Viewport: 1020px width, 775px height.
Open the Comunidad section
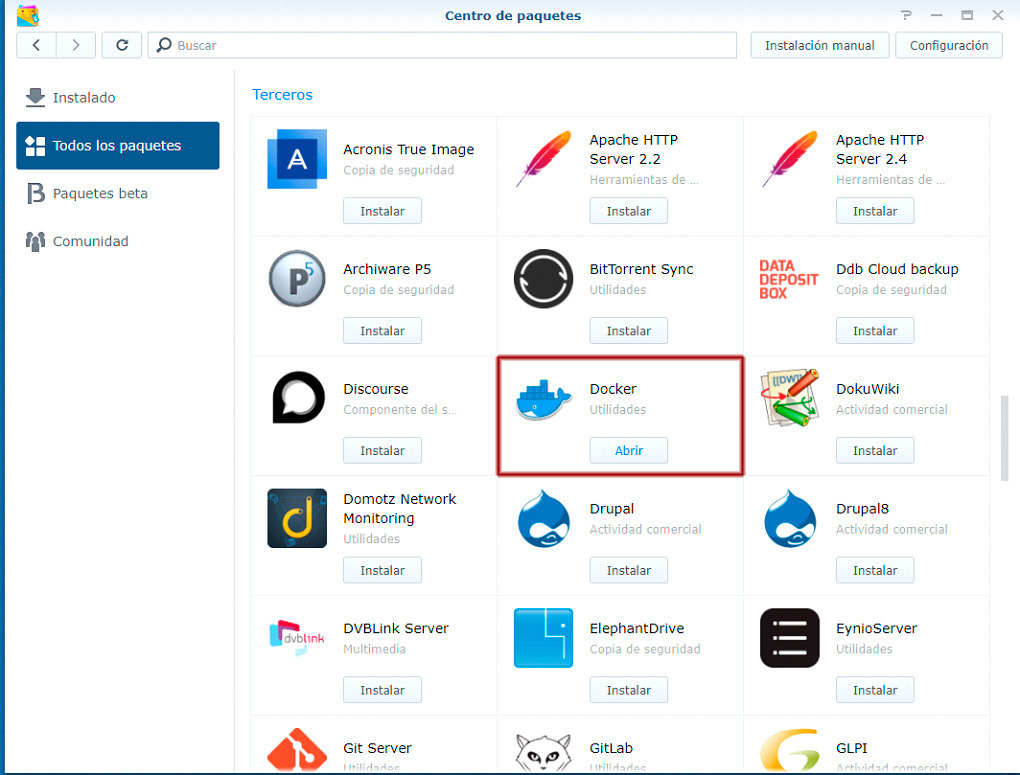click(118, 241)
